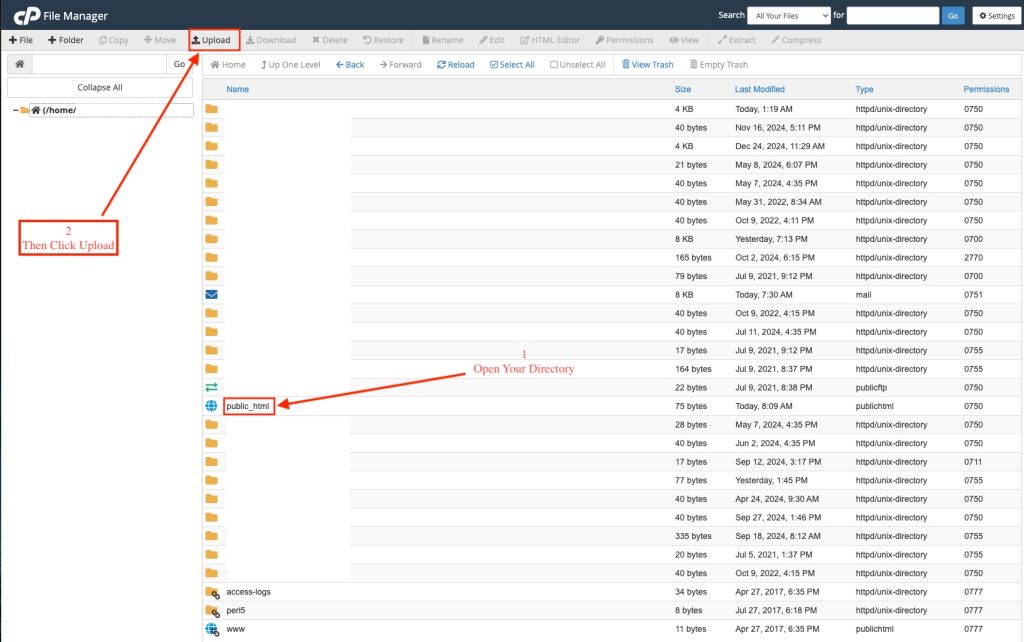Viewport: 1024px width, 642px height.
Task: Click the blue Go search button
Action: tap(953, 16)
